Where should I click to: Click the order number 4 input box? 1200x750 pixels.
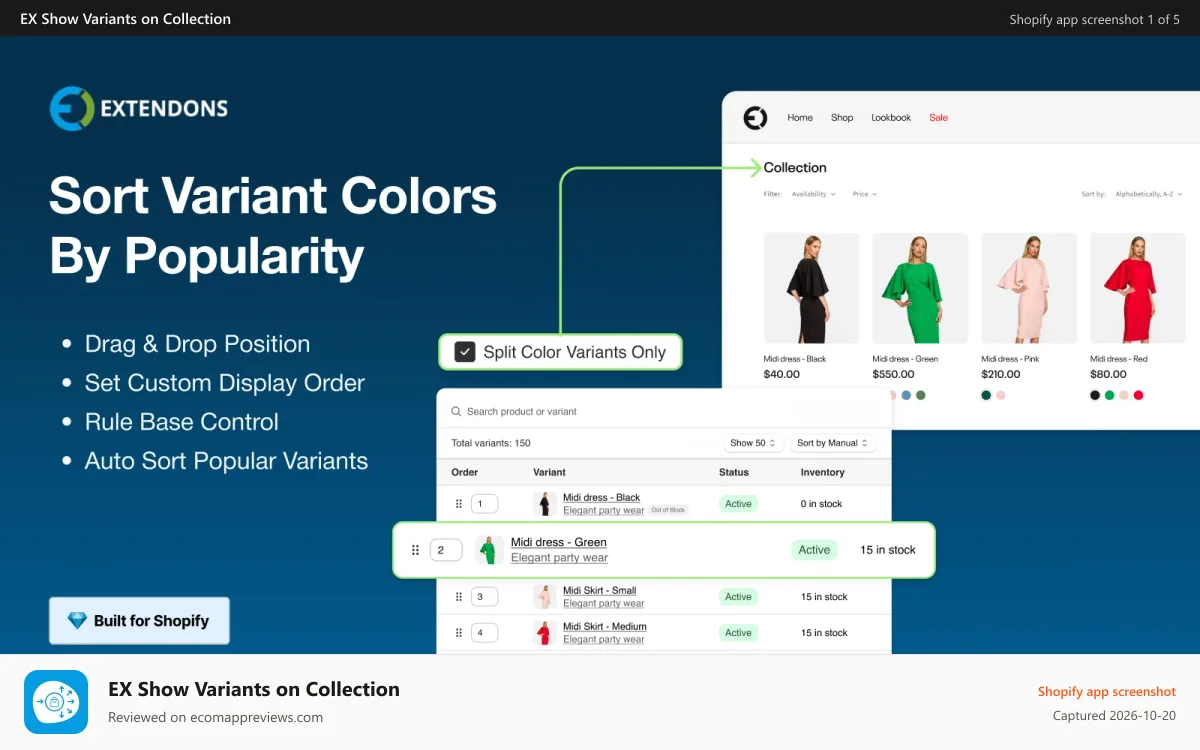[x=485, y=633]
